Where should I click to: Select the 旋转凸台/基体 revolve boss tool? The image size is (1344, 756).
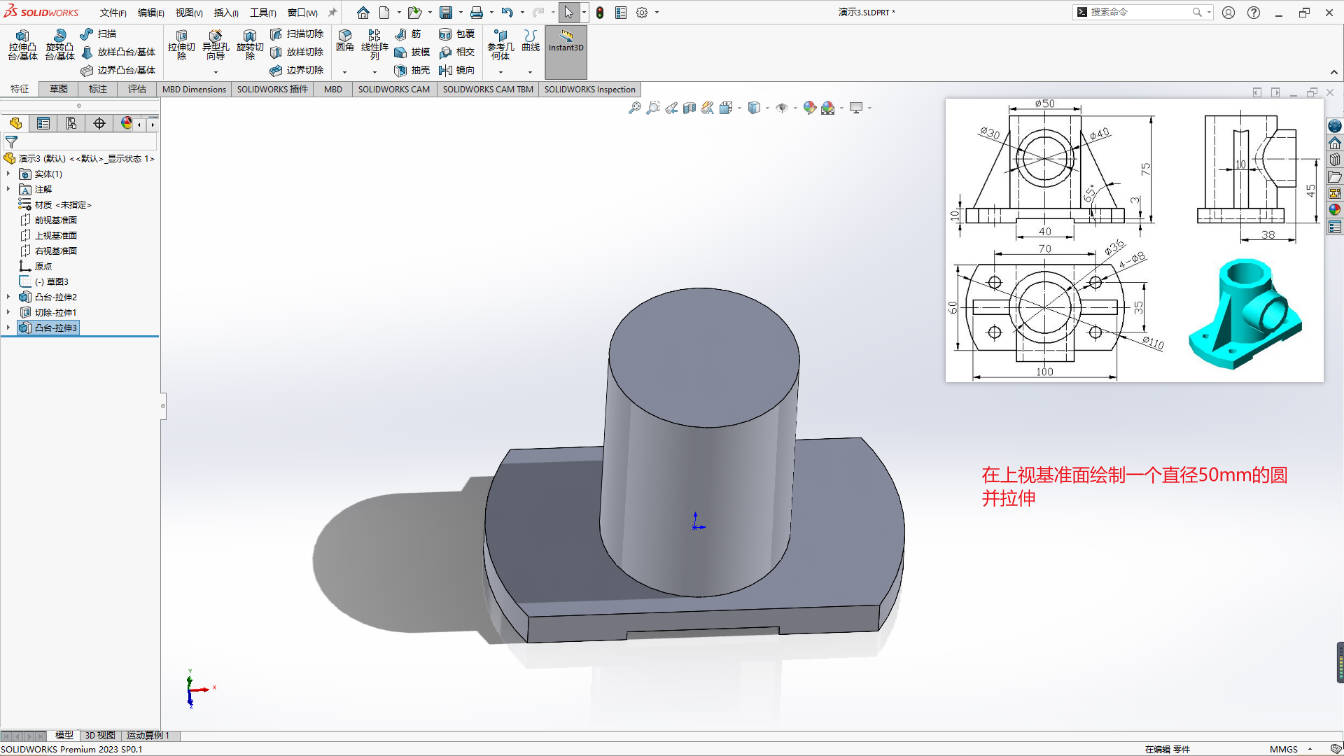coord(59,45)
